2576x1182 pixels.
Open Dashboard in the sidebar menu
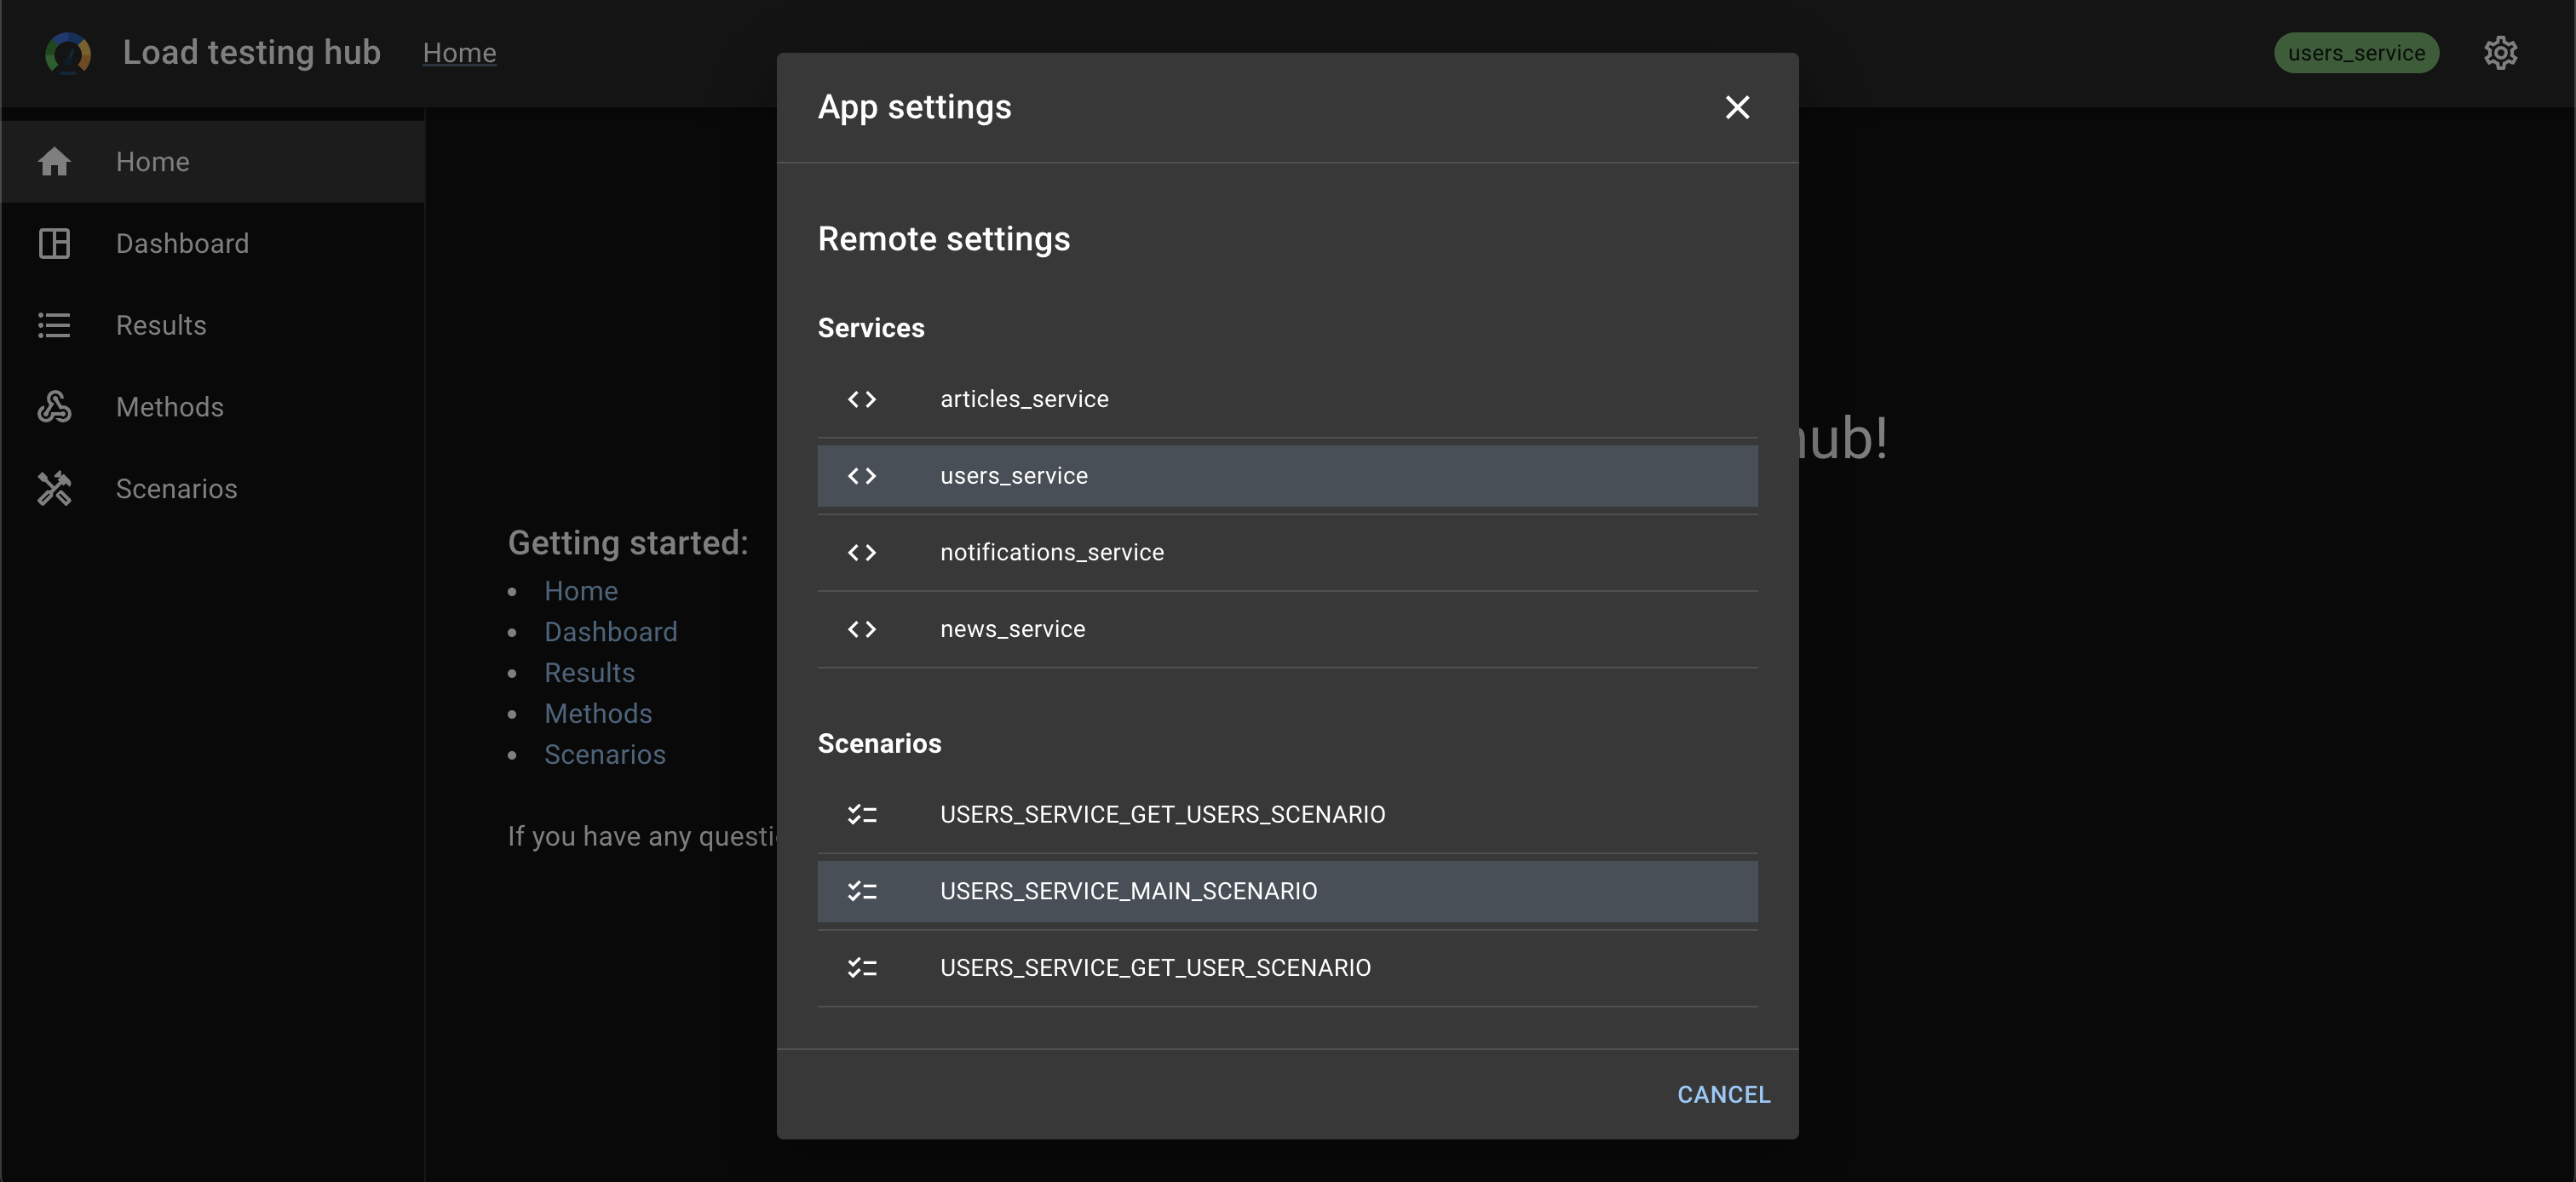(x=213, y=244)
